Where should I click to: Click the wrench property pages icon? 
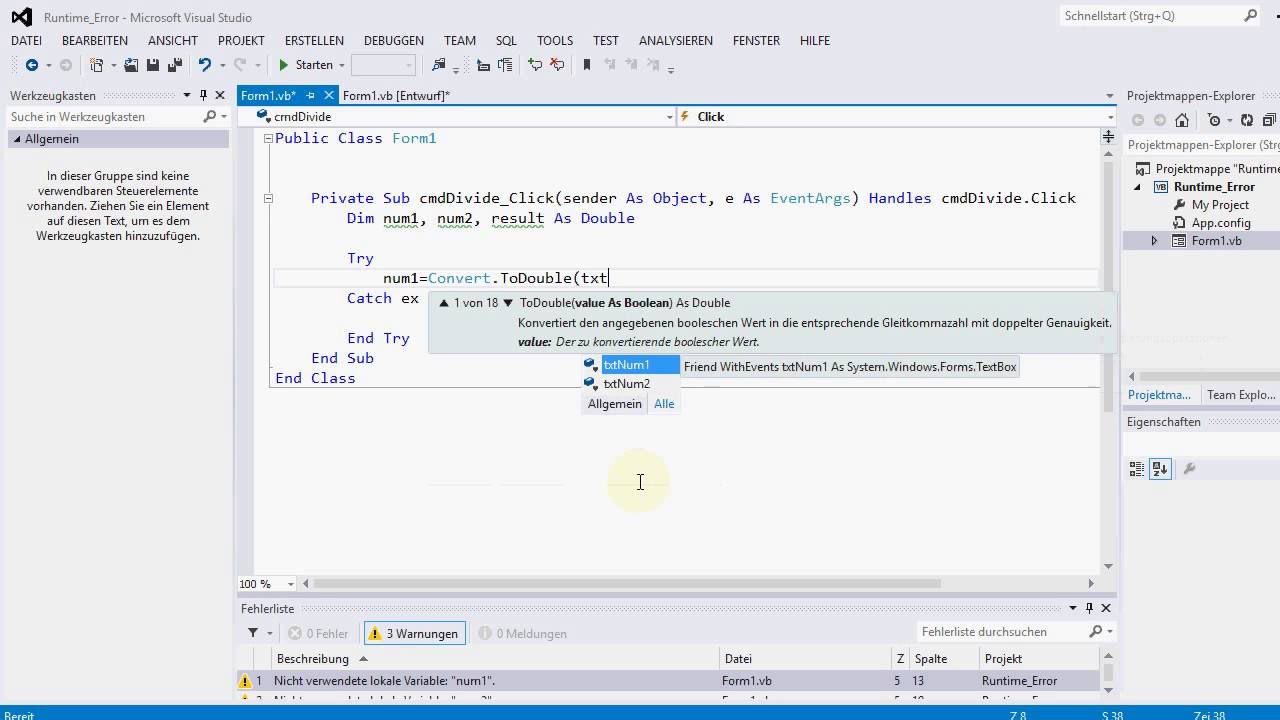pos(1189,469)
